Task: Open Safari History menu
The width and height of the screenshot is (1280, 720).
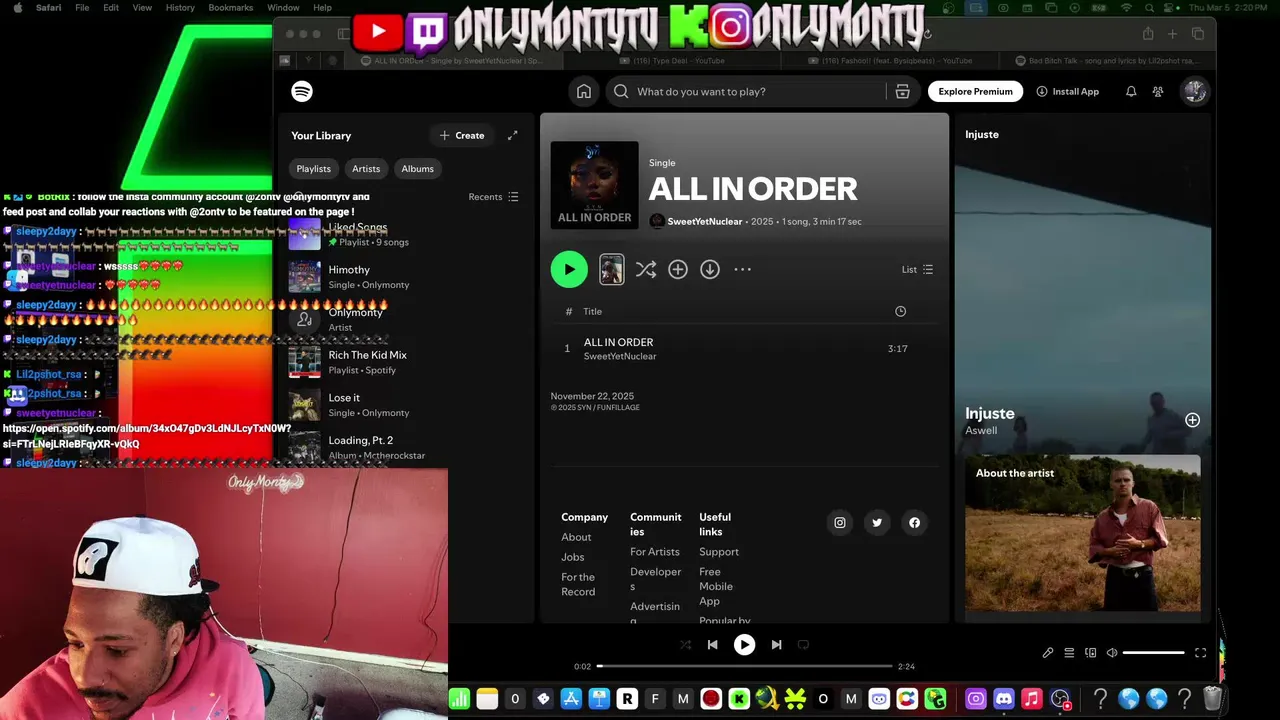Action: click(x=180, y=7)
